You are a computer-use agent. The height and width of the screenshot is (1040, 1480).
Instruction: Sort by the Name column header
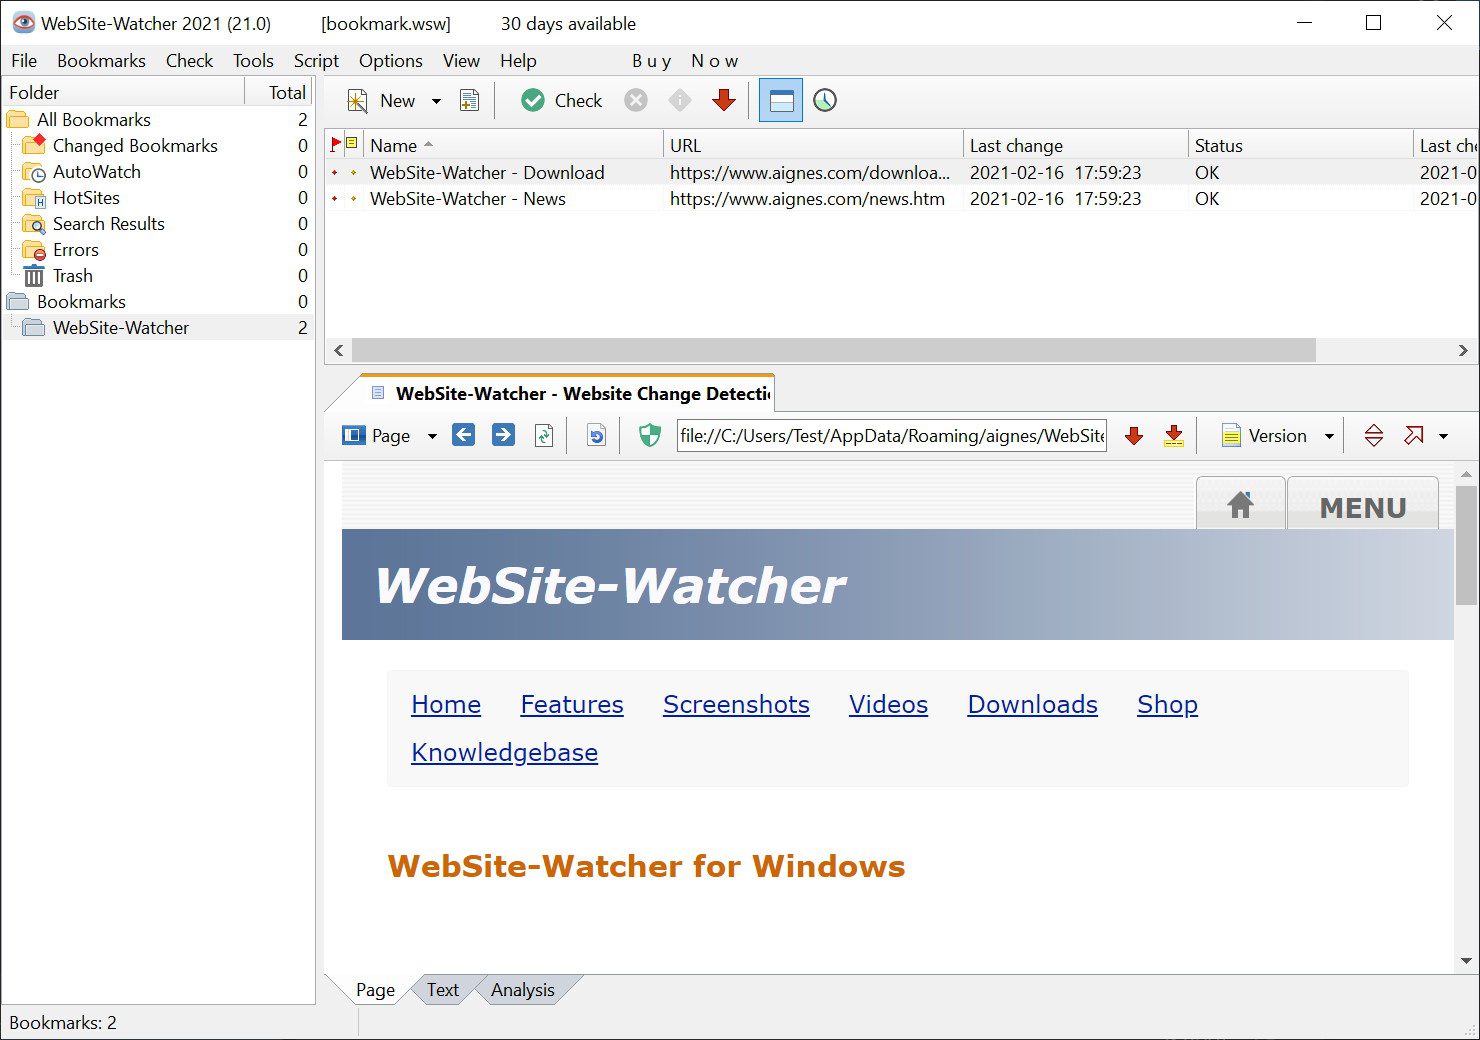pyautogui.click(x=513, y=145)
